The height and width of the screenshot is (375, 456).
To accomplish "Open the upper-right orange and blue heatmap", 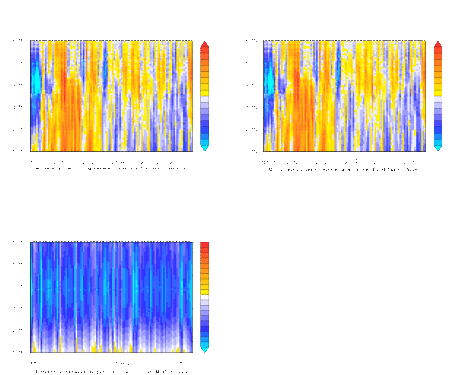I will 344,96.
